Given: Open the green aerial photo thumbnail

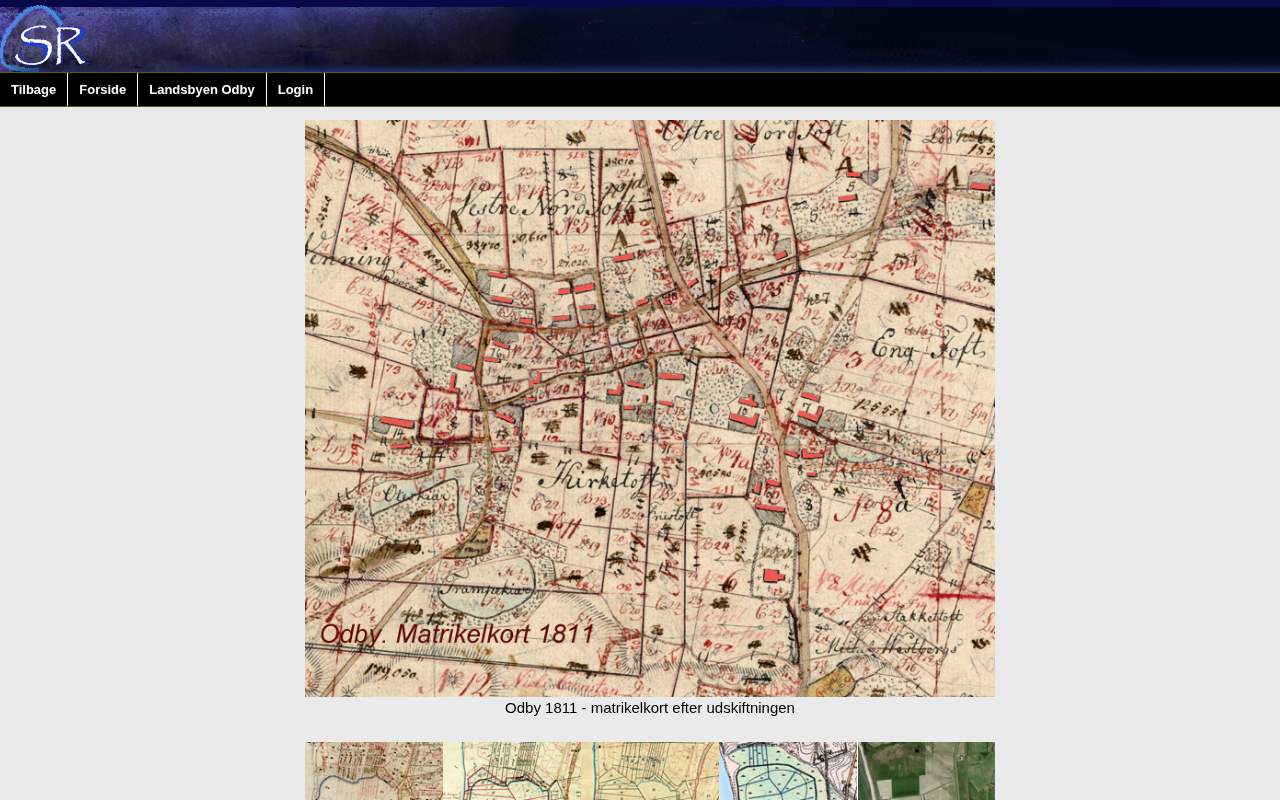Looking at the screenshot, I should point(926,771).
